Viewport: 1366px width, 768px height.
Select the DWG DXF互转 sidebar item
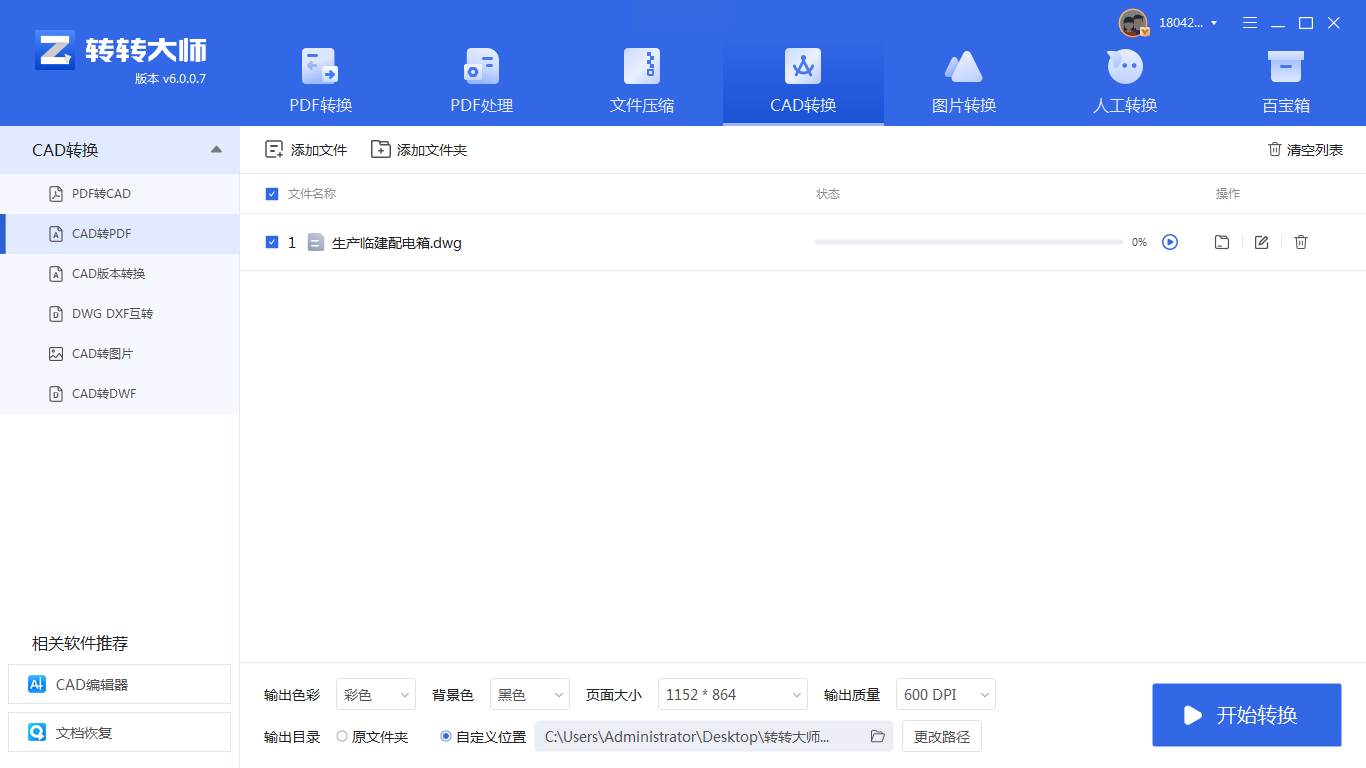pos(120,314)
